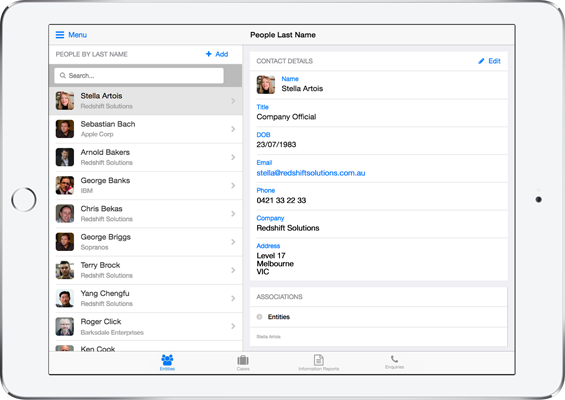Image resolution: width=565 pixels, height=400 pixels.
Task: Open Terry Brock row chevron
Action: 233,270
